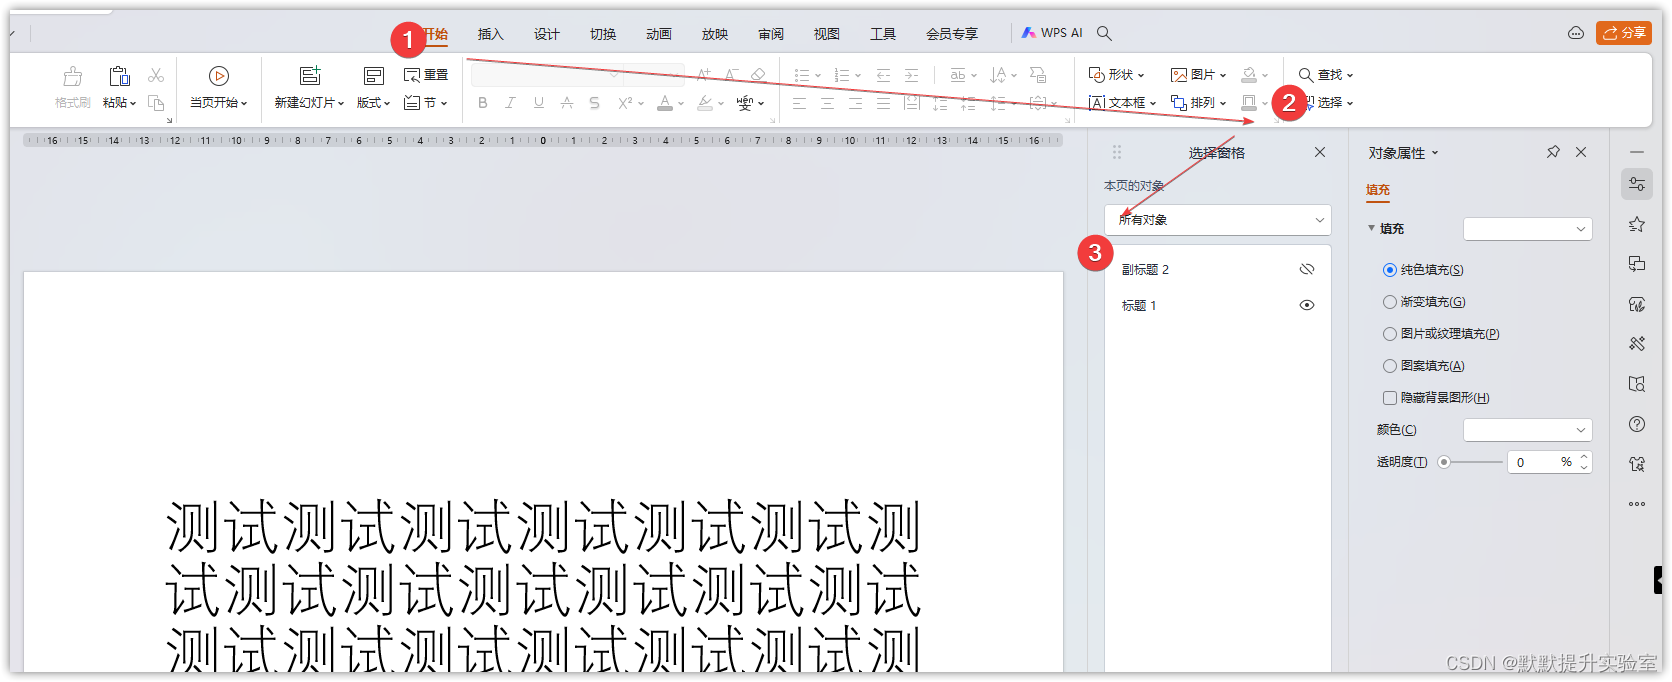
Task: Click the Superscript X² icon
Action: 625,103
